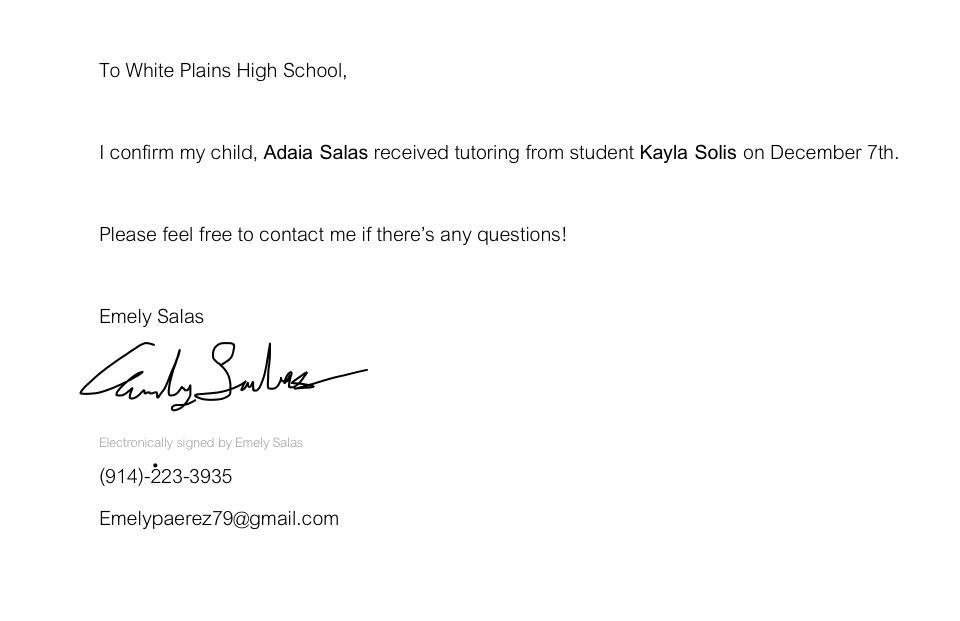Image resolution: width=960 pixels, height=621 pixels.
Task: Click "White" in the greeting line
Action: point(150,71)
